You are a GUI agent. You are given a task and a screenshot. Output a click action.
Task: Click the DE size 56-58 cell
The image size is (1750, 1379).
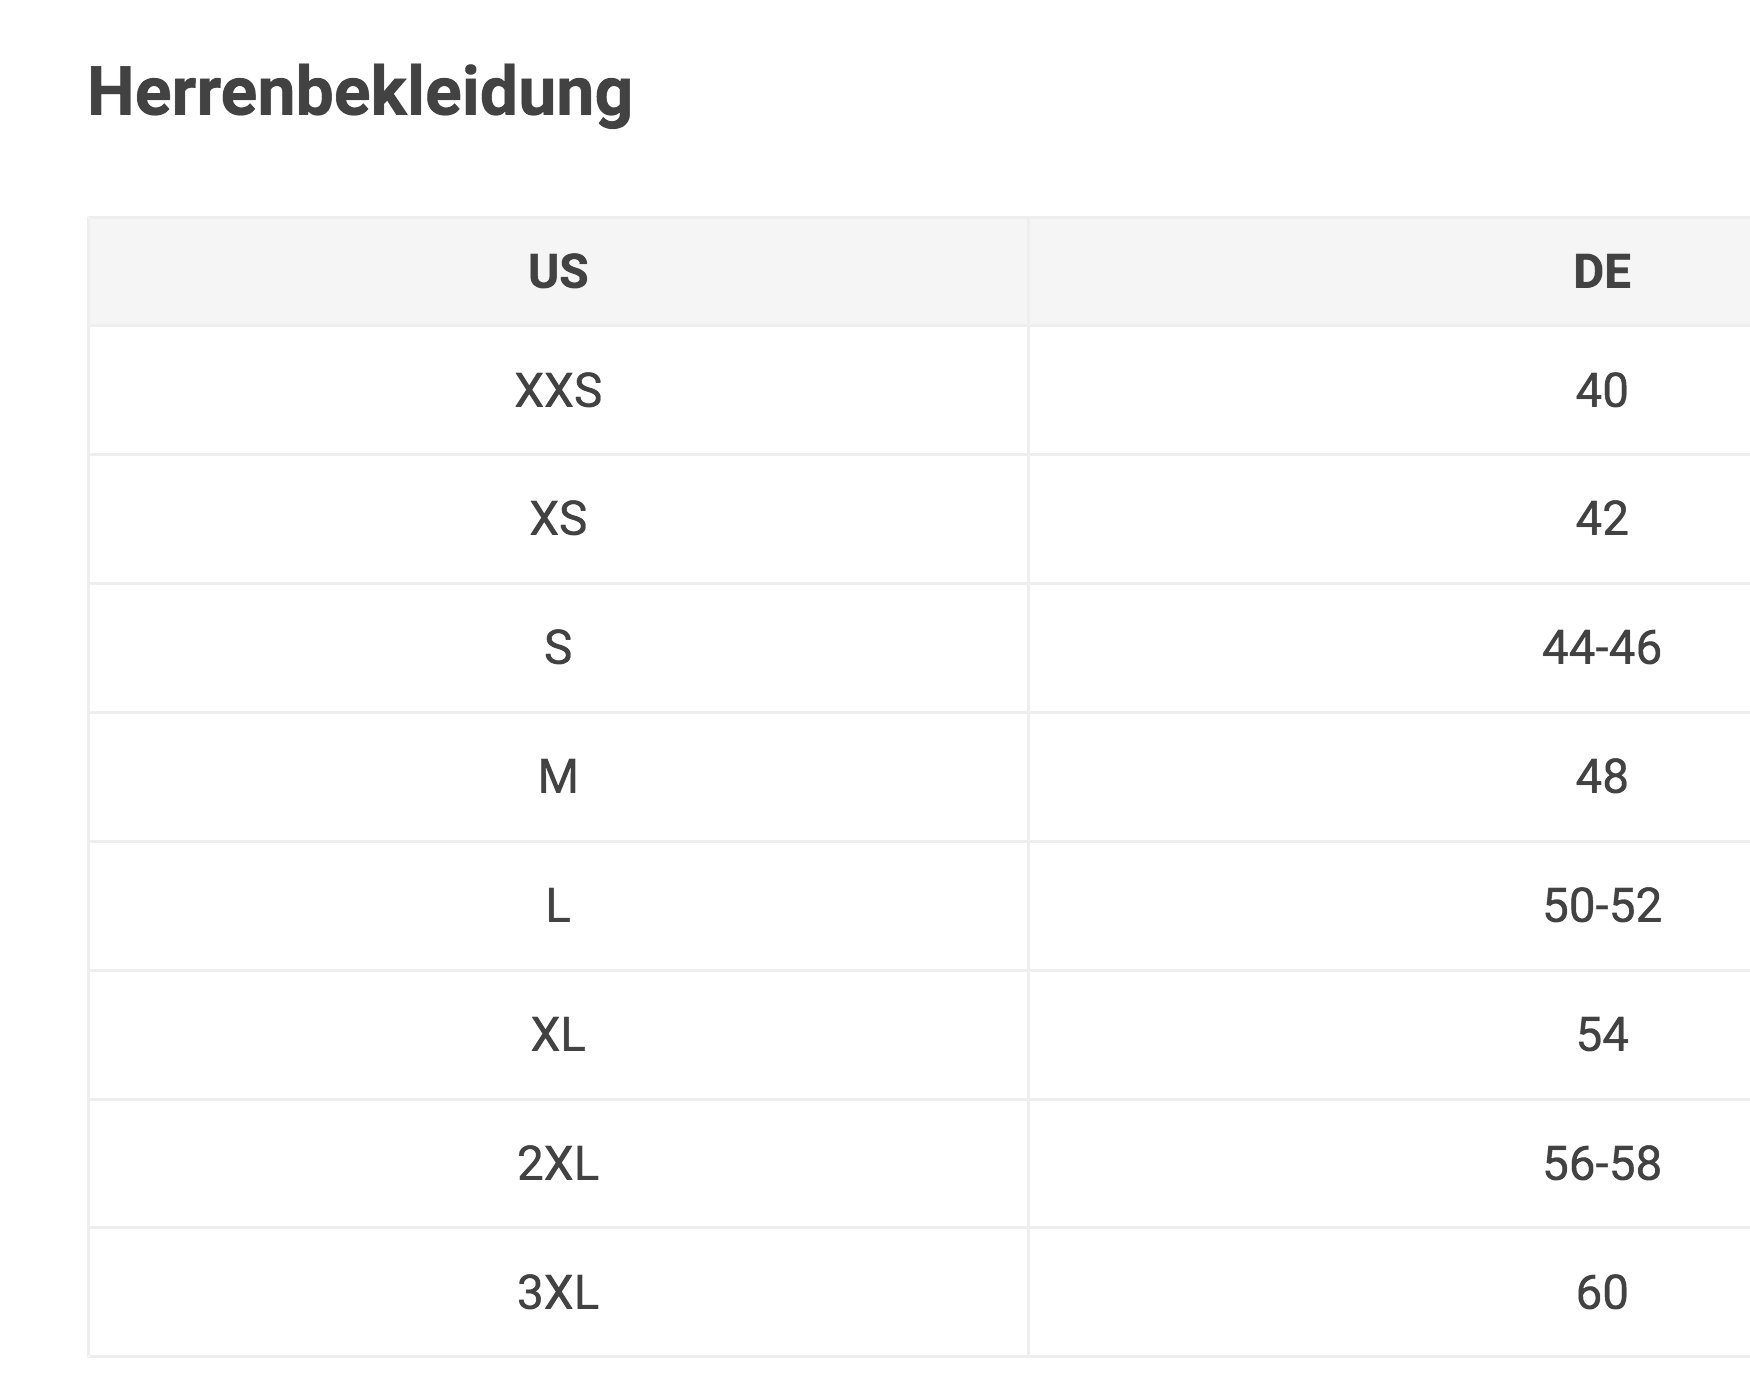tap(1601, 1164)
